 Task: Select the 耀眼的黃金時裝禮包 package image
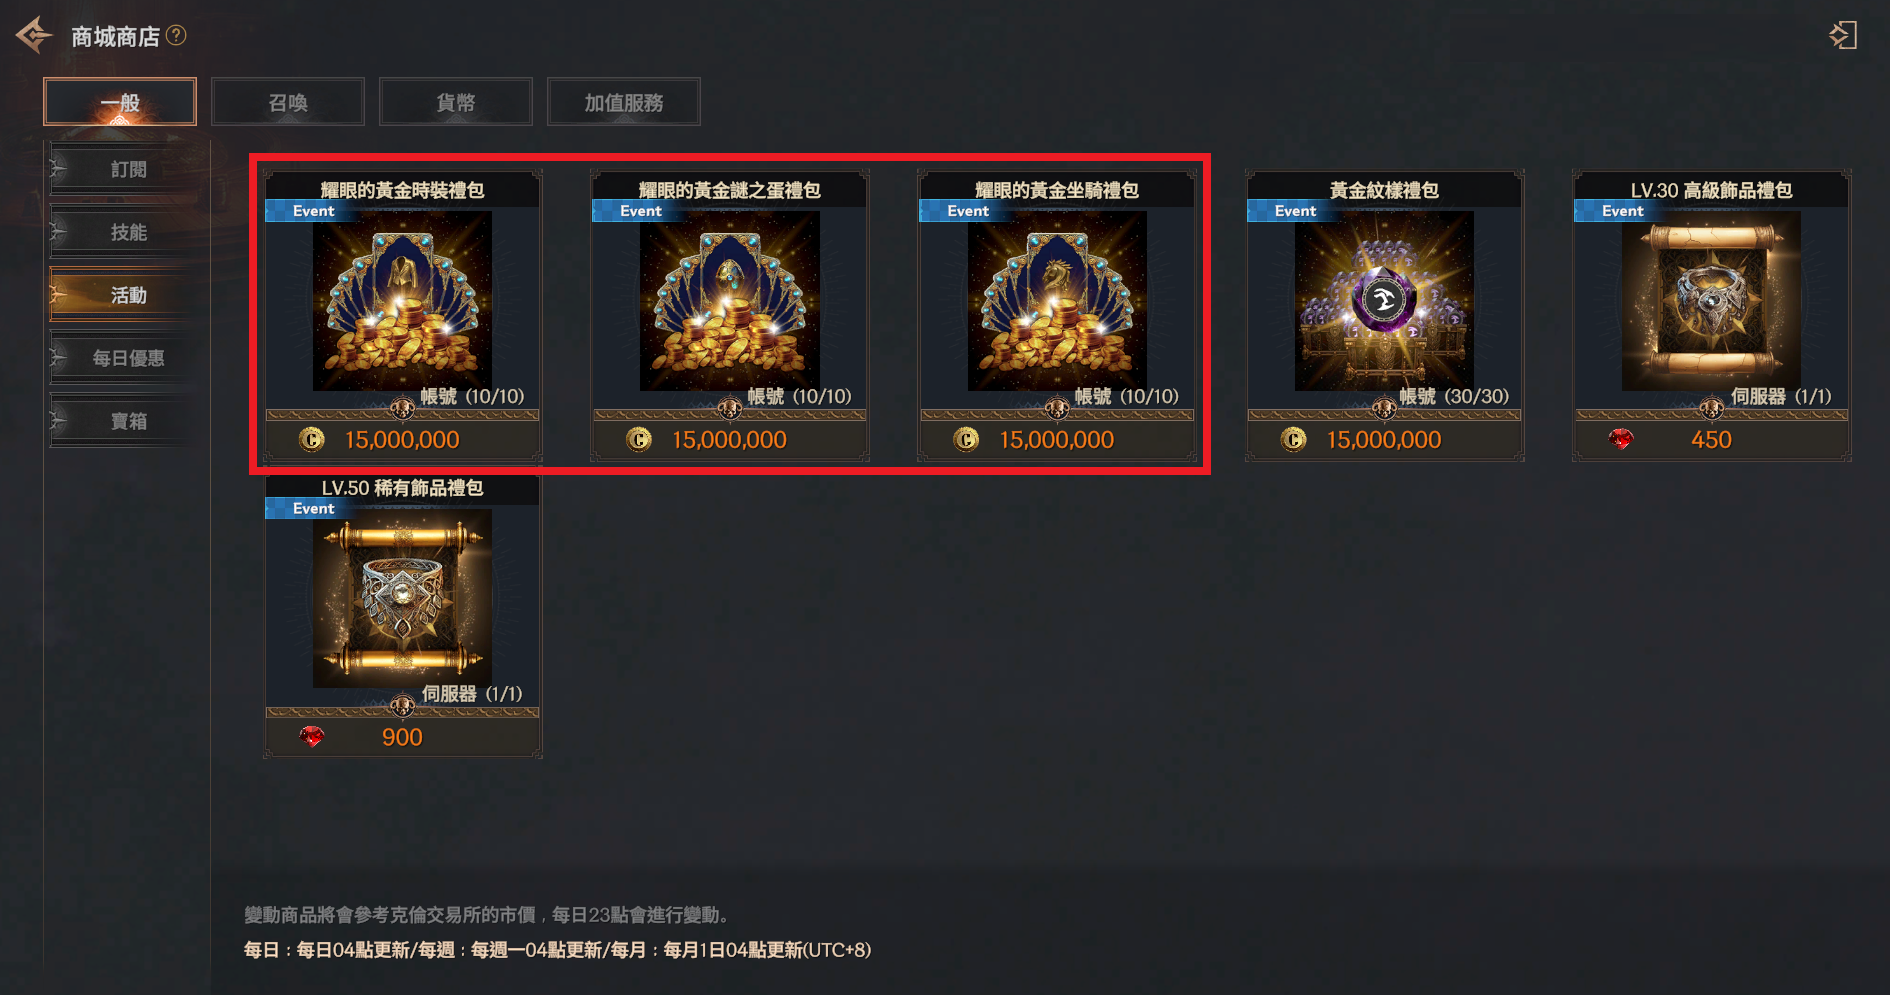(402, 300)
